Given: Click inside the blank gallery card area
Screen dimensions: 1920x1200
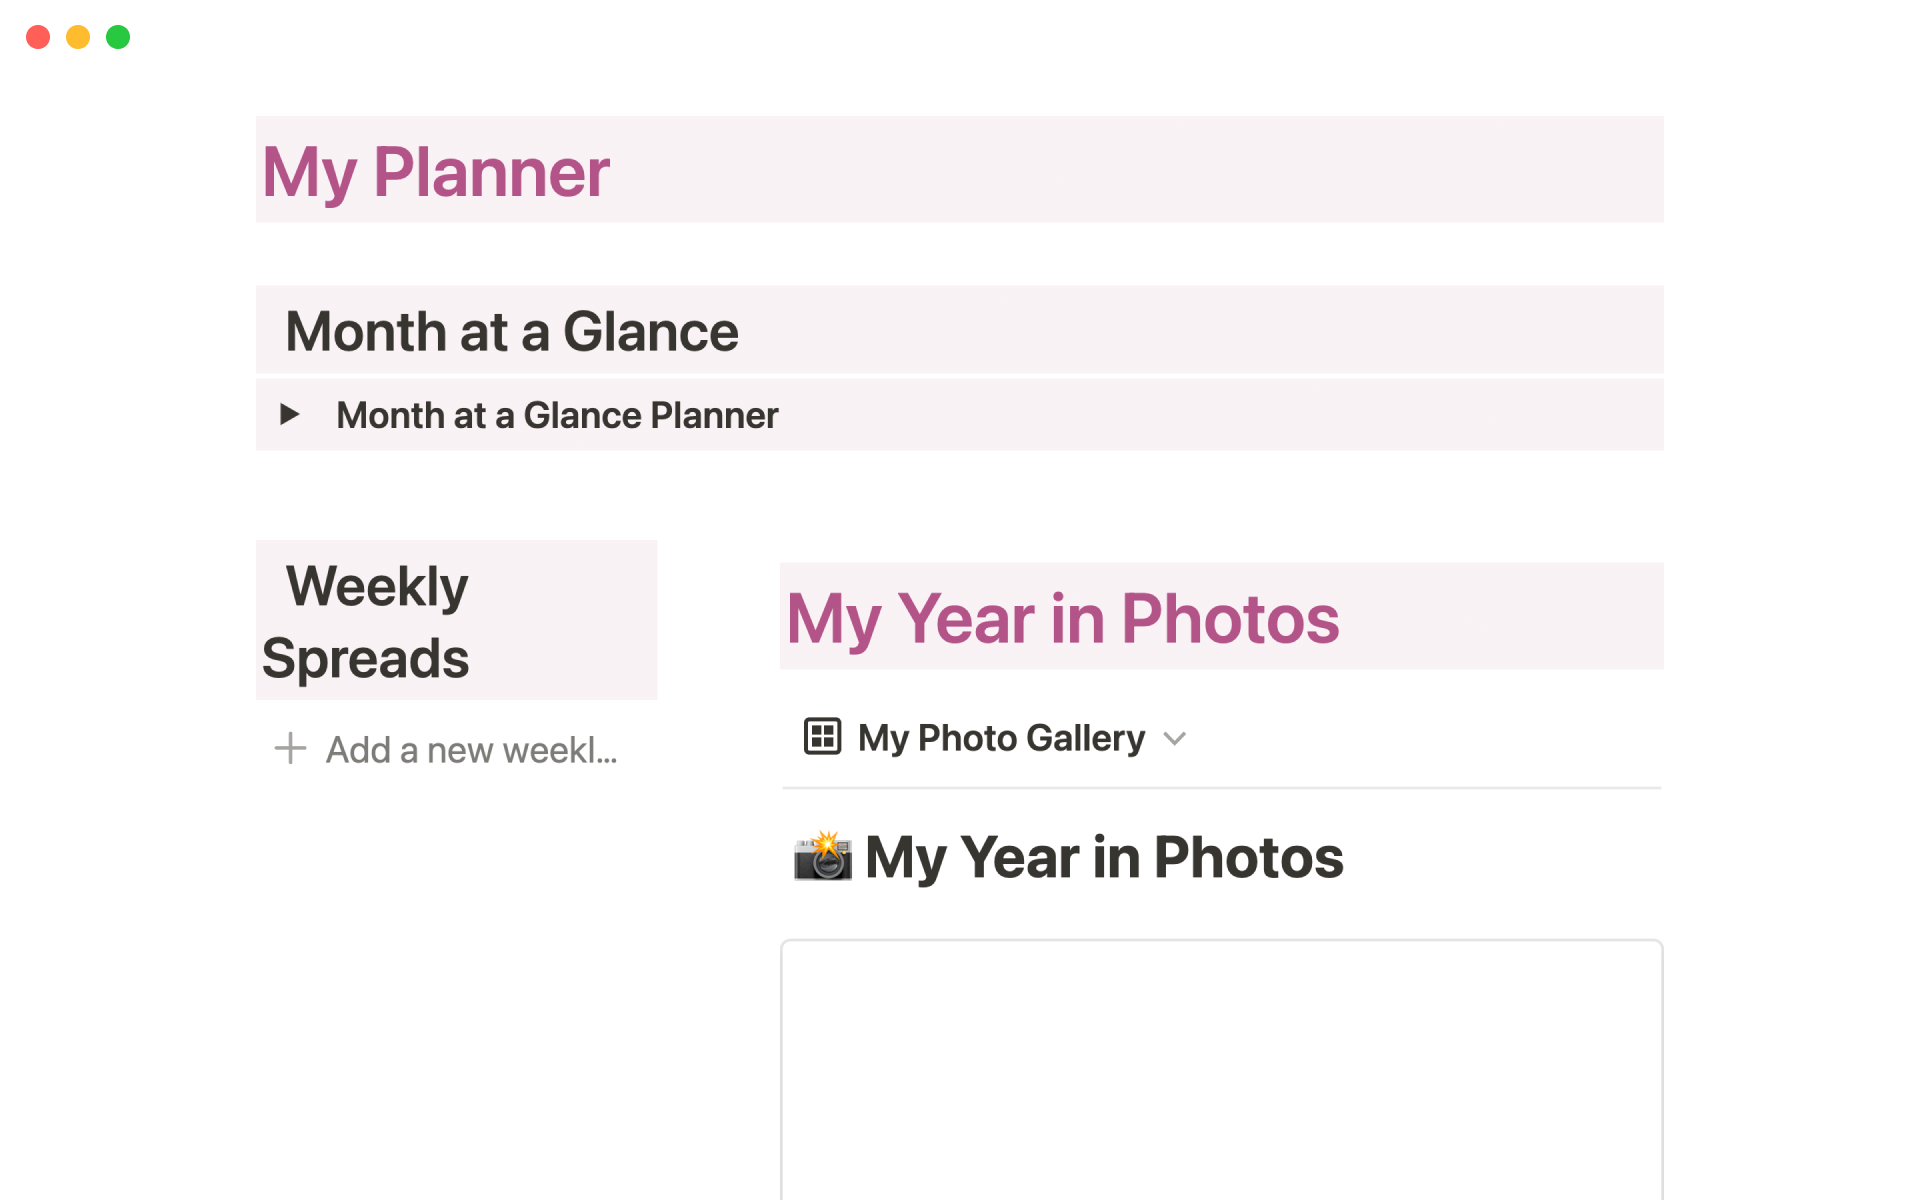Looking at the screenshot, I should click(1220, 1070).
